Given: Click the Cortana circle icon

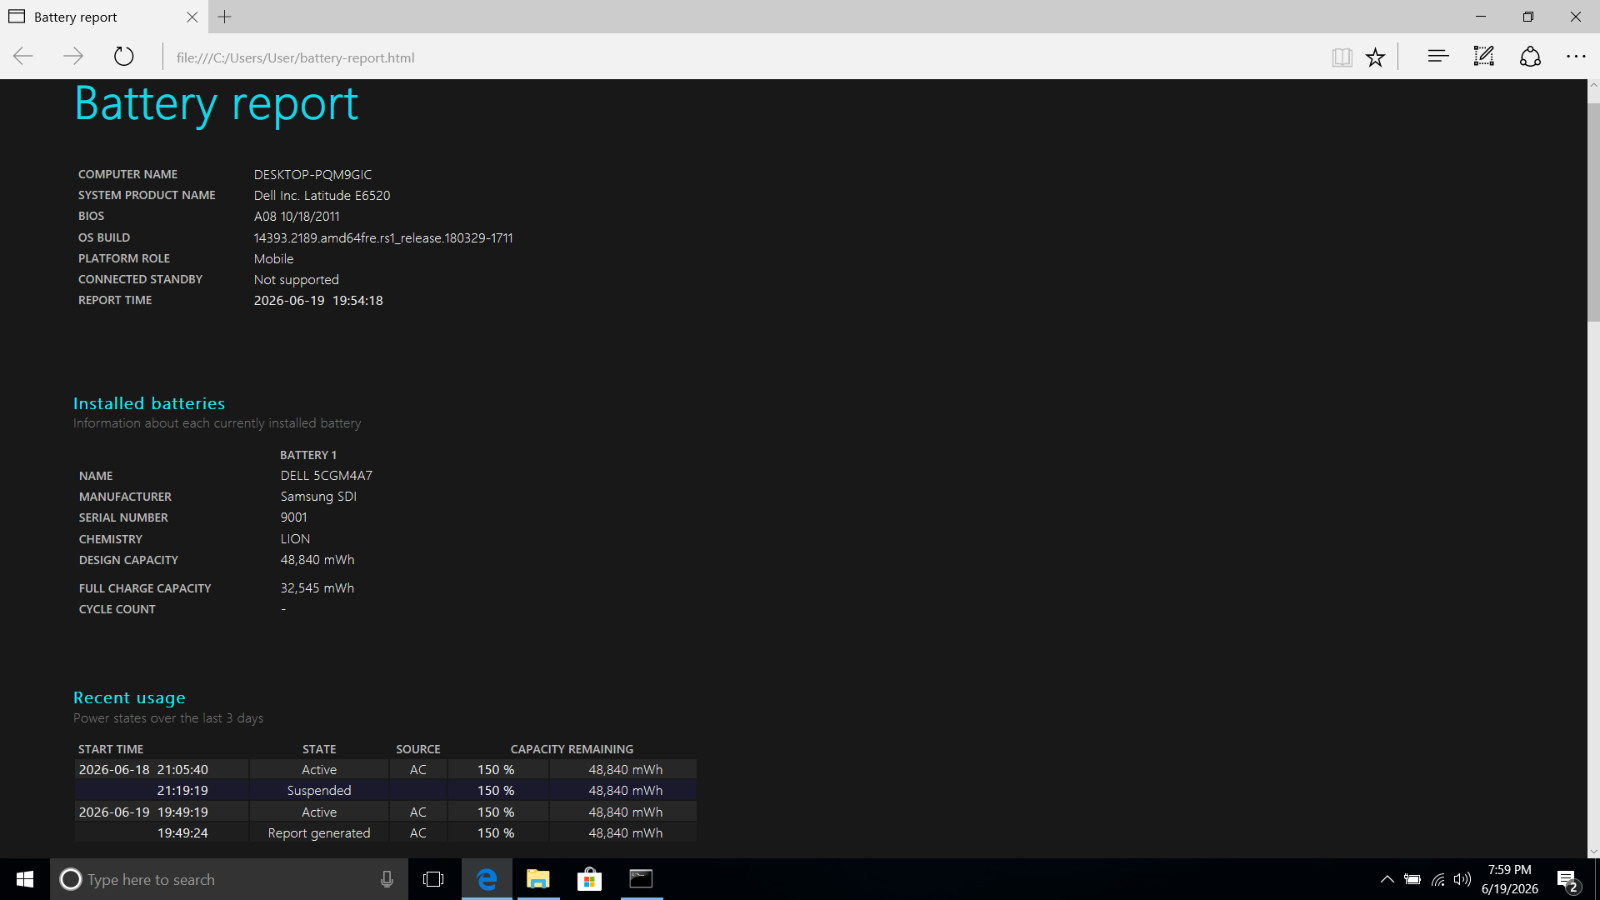Looking at the screenshot, I should [x=70, y=879].
